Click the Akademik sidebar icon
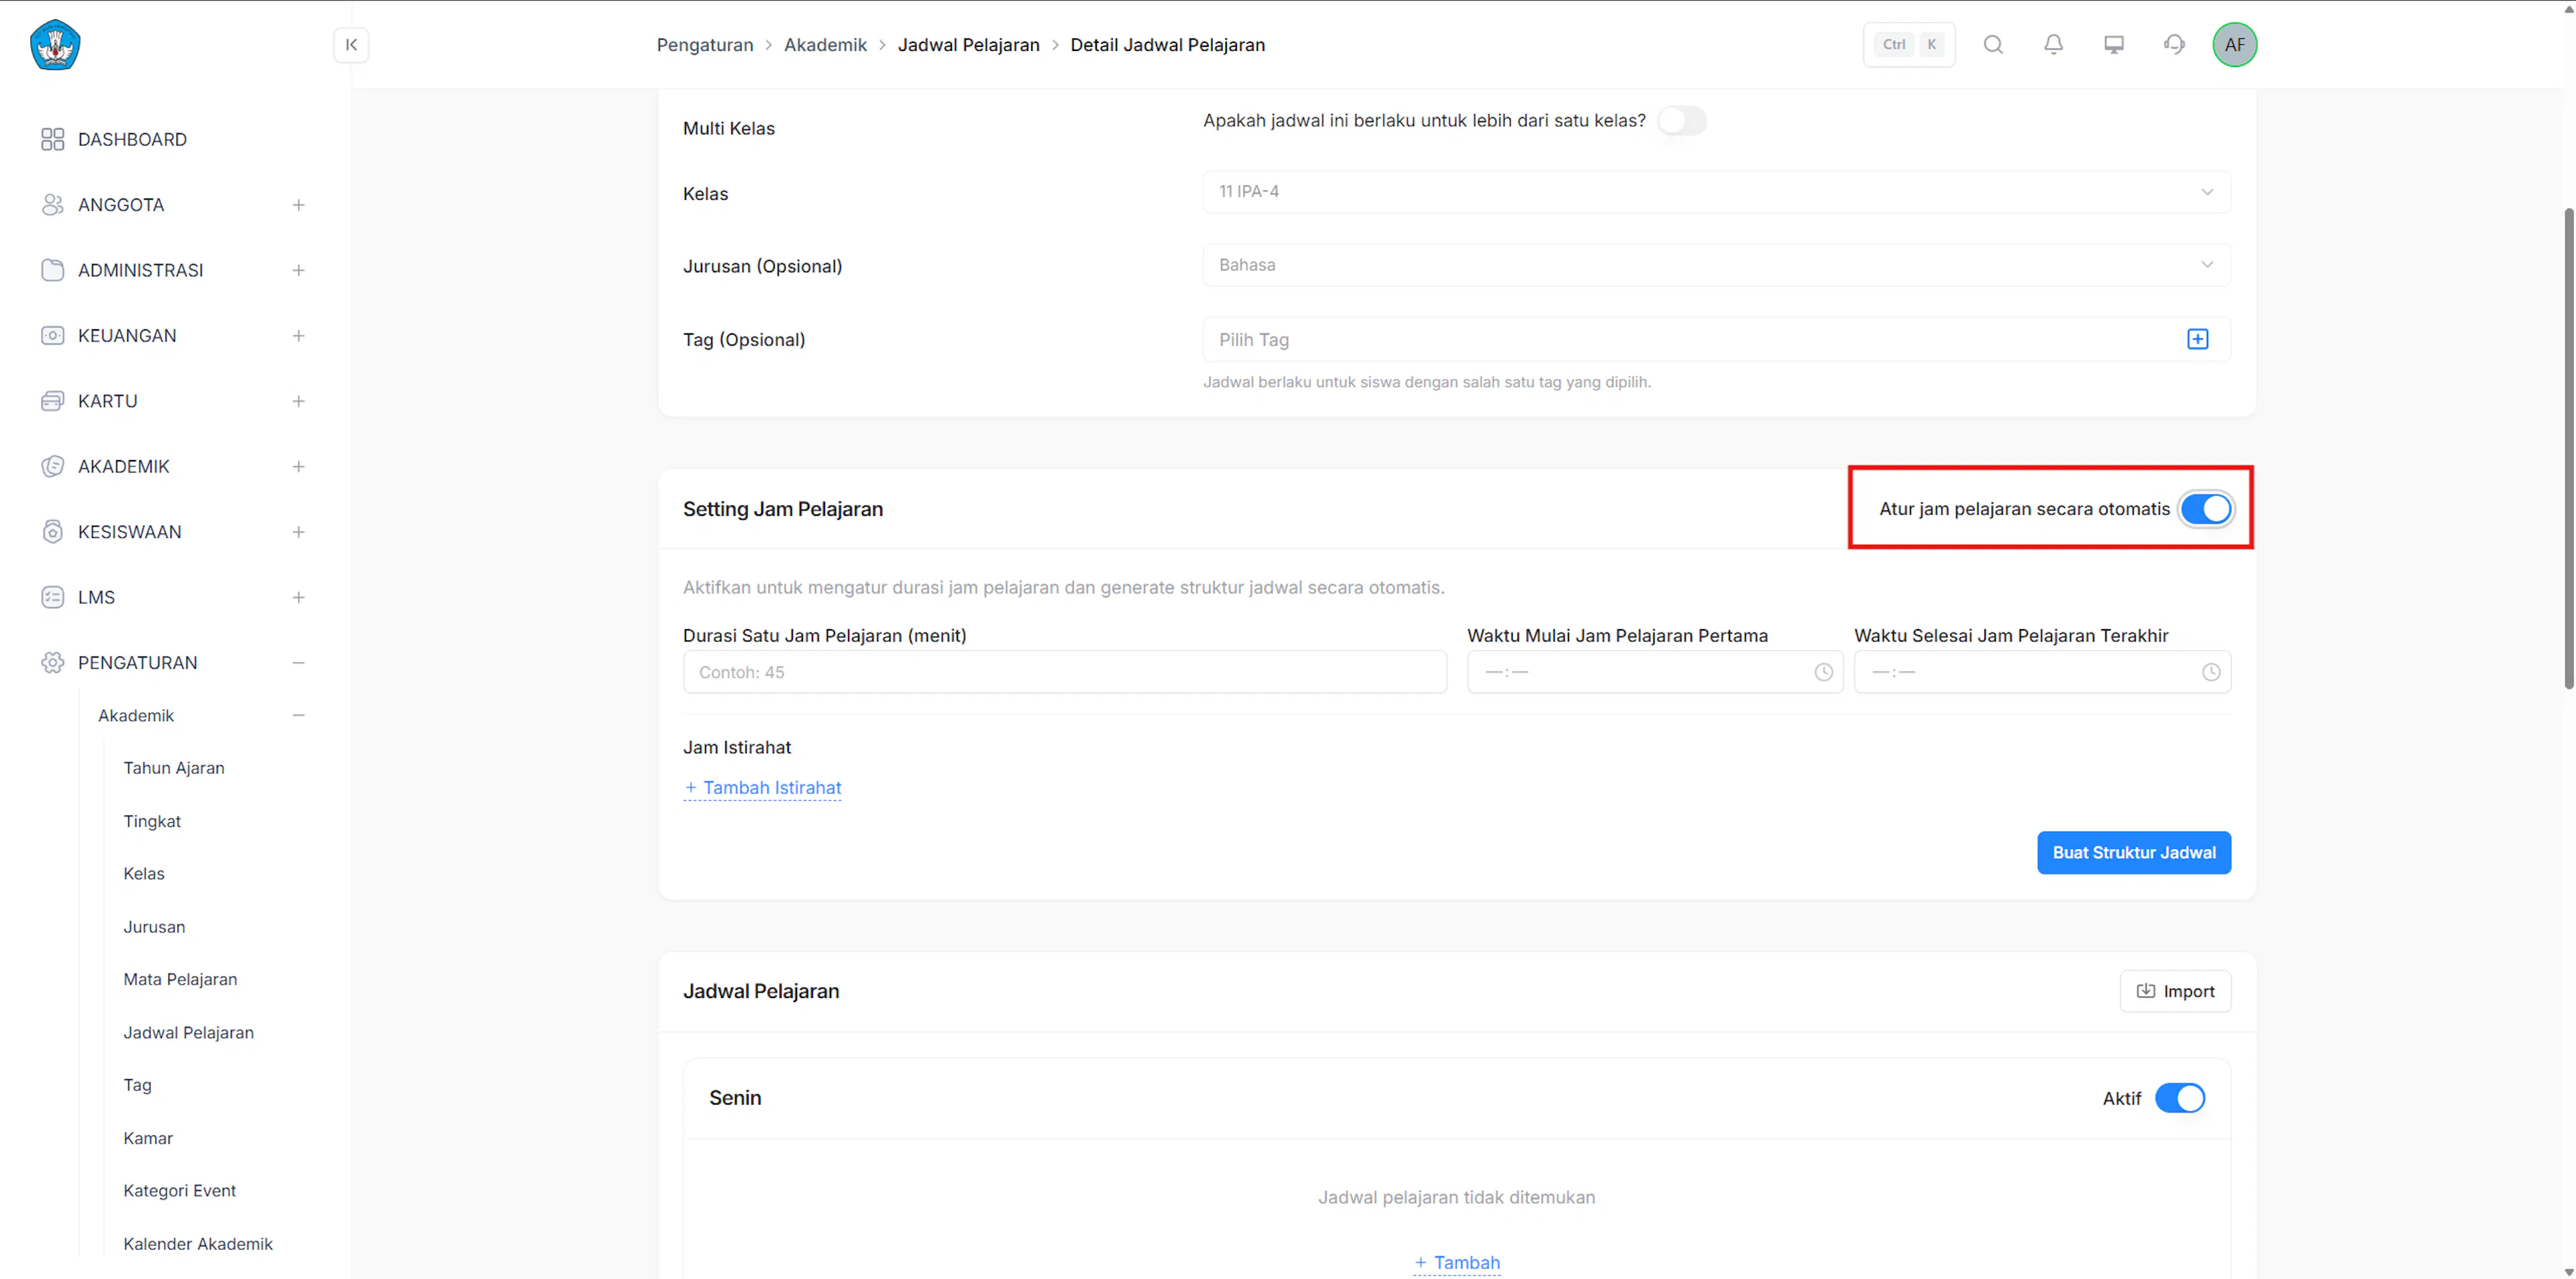The image size is (2576, 1279). coord(52,467)
